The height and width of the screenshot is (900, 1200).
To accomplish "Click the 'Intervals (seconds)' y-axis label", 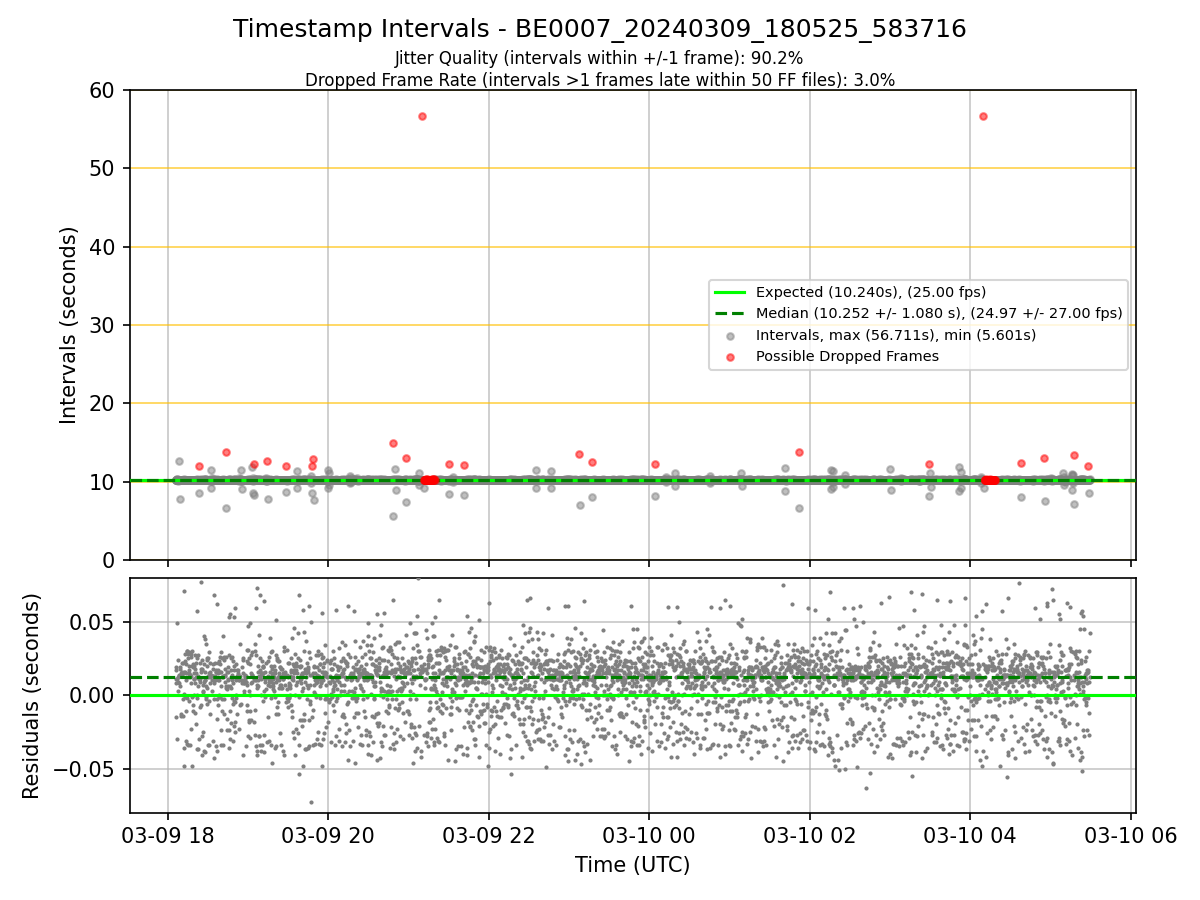I will point(68,325).
